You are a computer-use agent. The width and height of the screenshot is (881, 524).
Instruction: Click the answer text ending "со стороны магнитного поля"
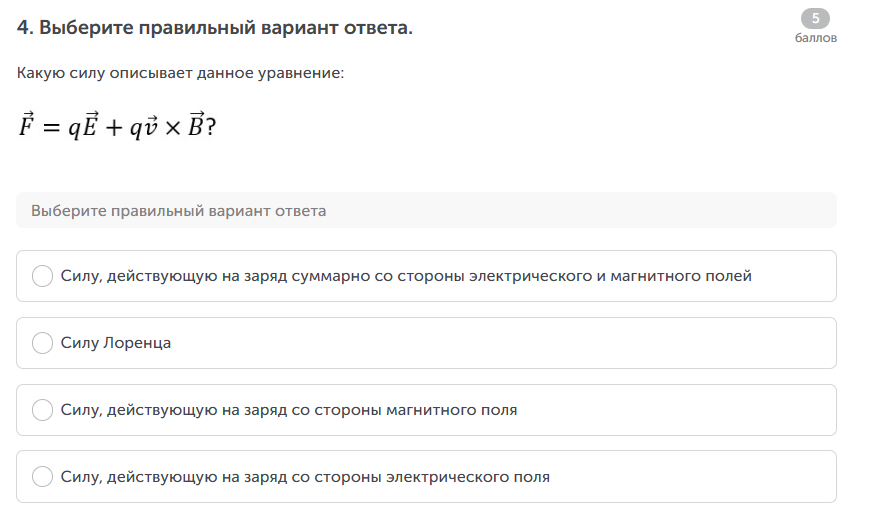click(289, 410)
